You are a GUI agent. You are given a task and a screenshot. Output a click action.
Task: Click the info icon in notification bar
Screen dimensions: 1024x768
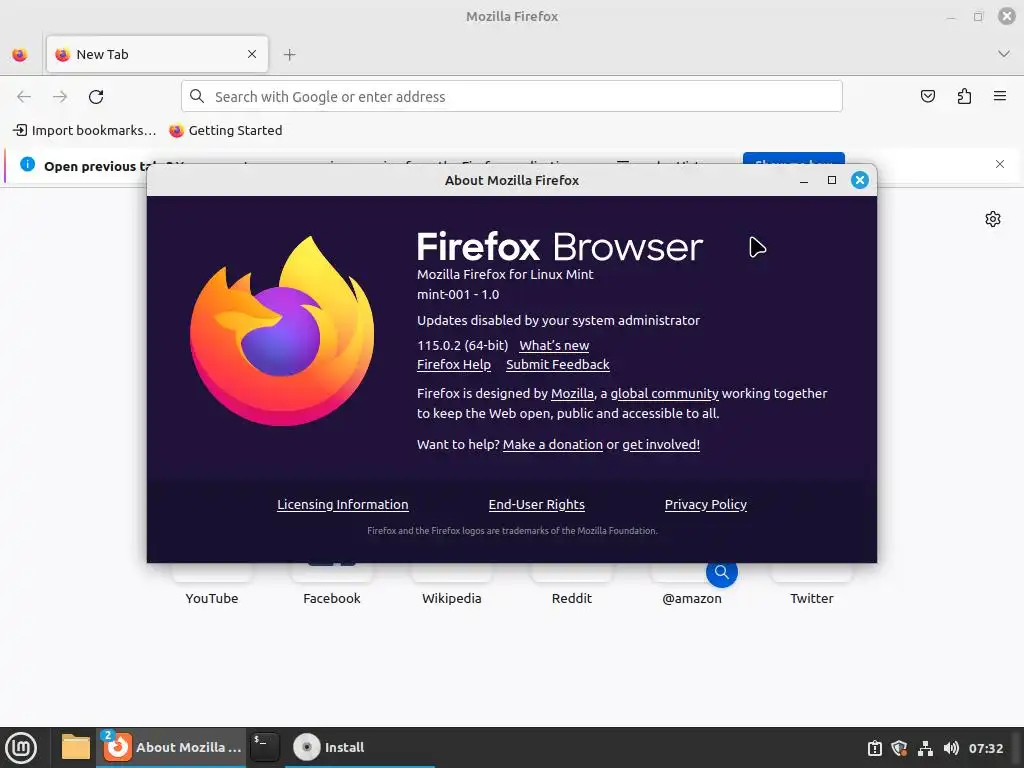point(27,165)
